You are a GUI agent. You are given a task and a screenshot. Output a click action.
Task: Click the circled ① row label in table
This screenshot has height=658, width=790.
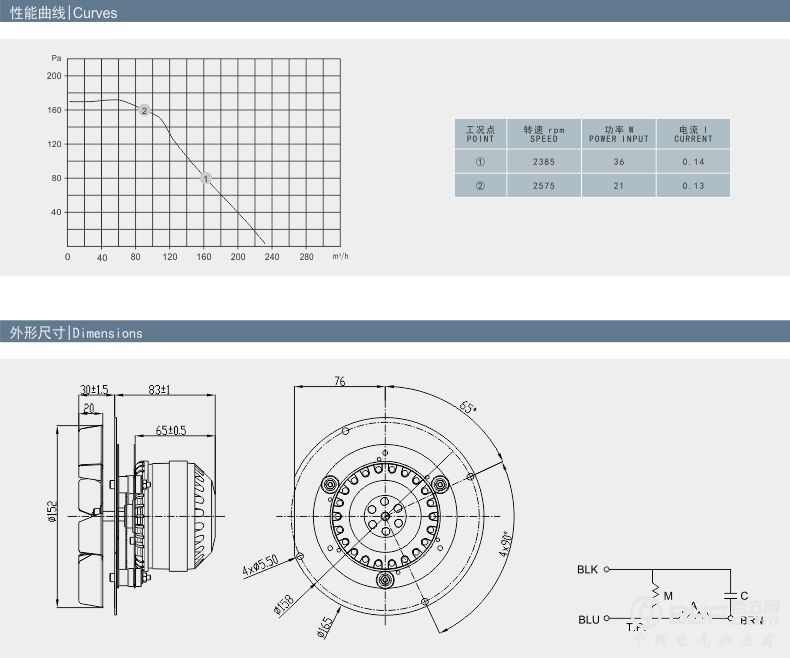pyautogui.click(x=480, y=161)
